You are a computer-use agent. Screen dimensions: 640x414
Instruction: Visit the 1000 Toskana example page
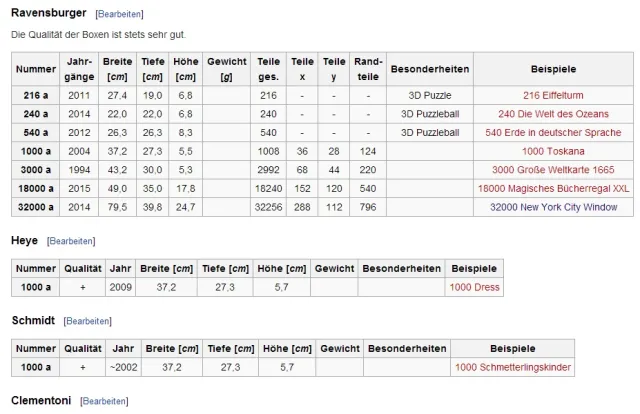pyautogui.click(x=553, y=151)
